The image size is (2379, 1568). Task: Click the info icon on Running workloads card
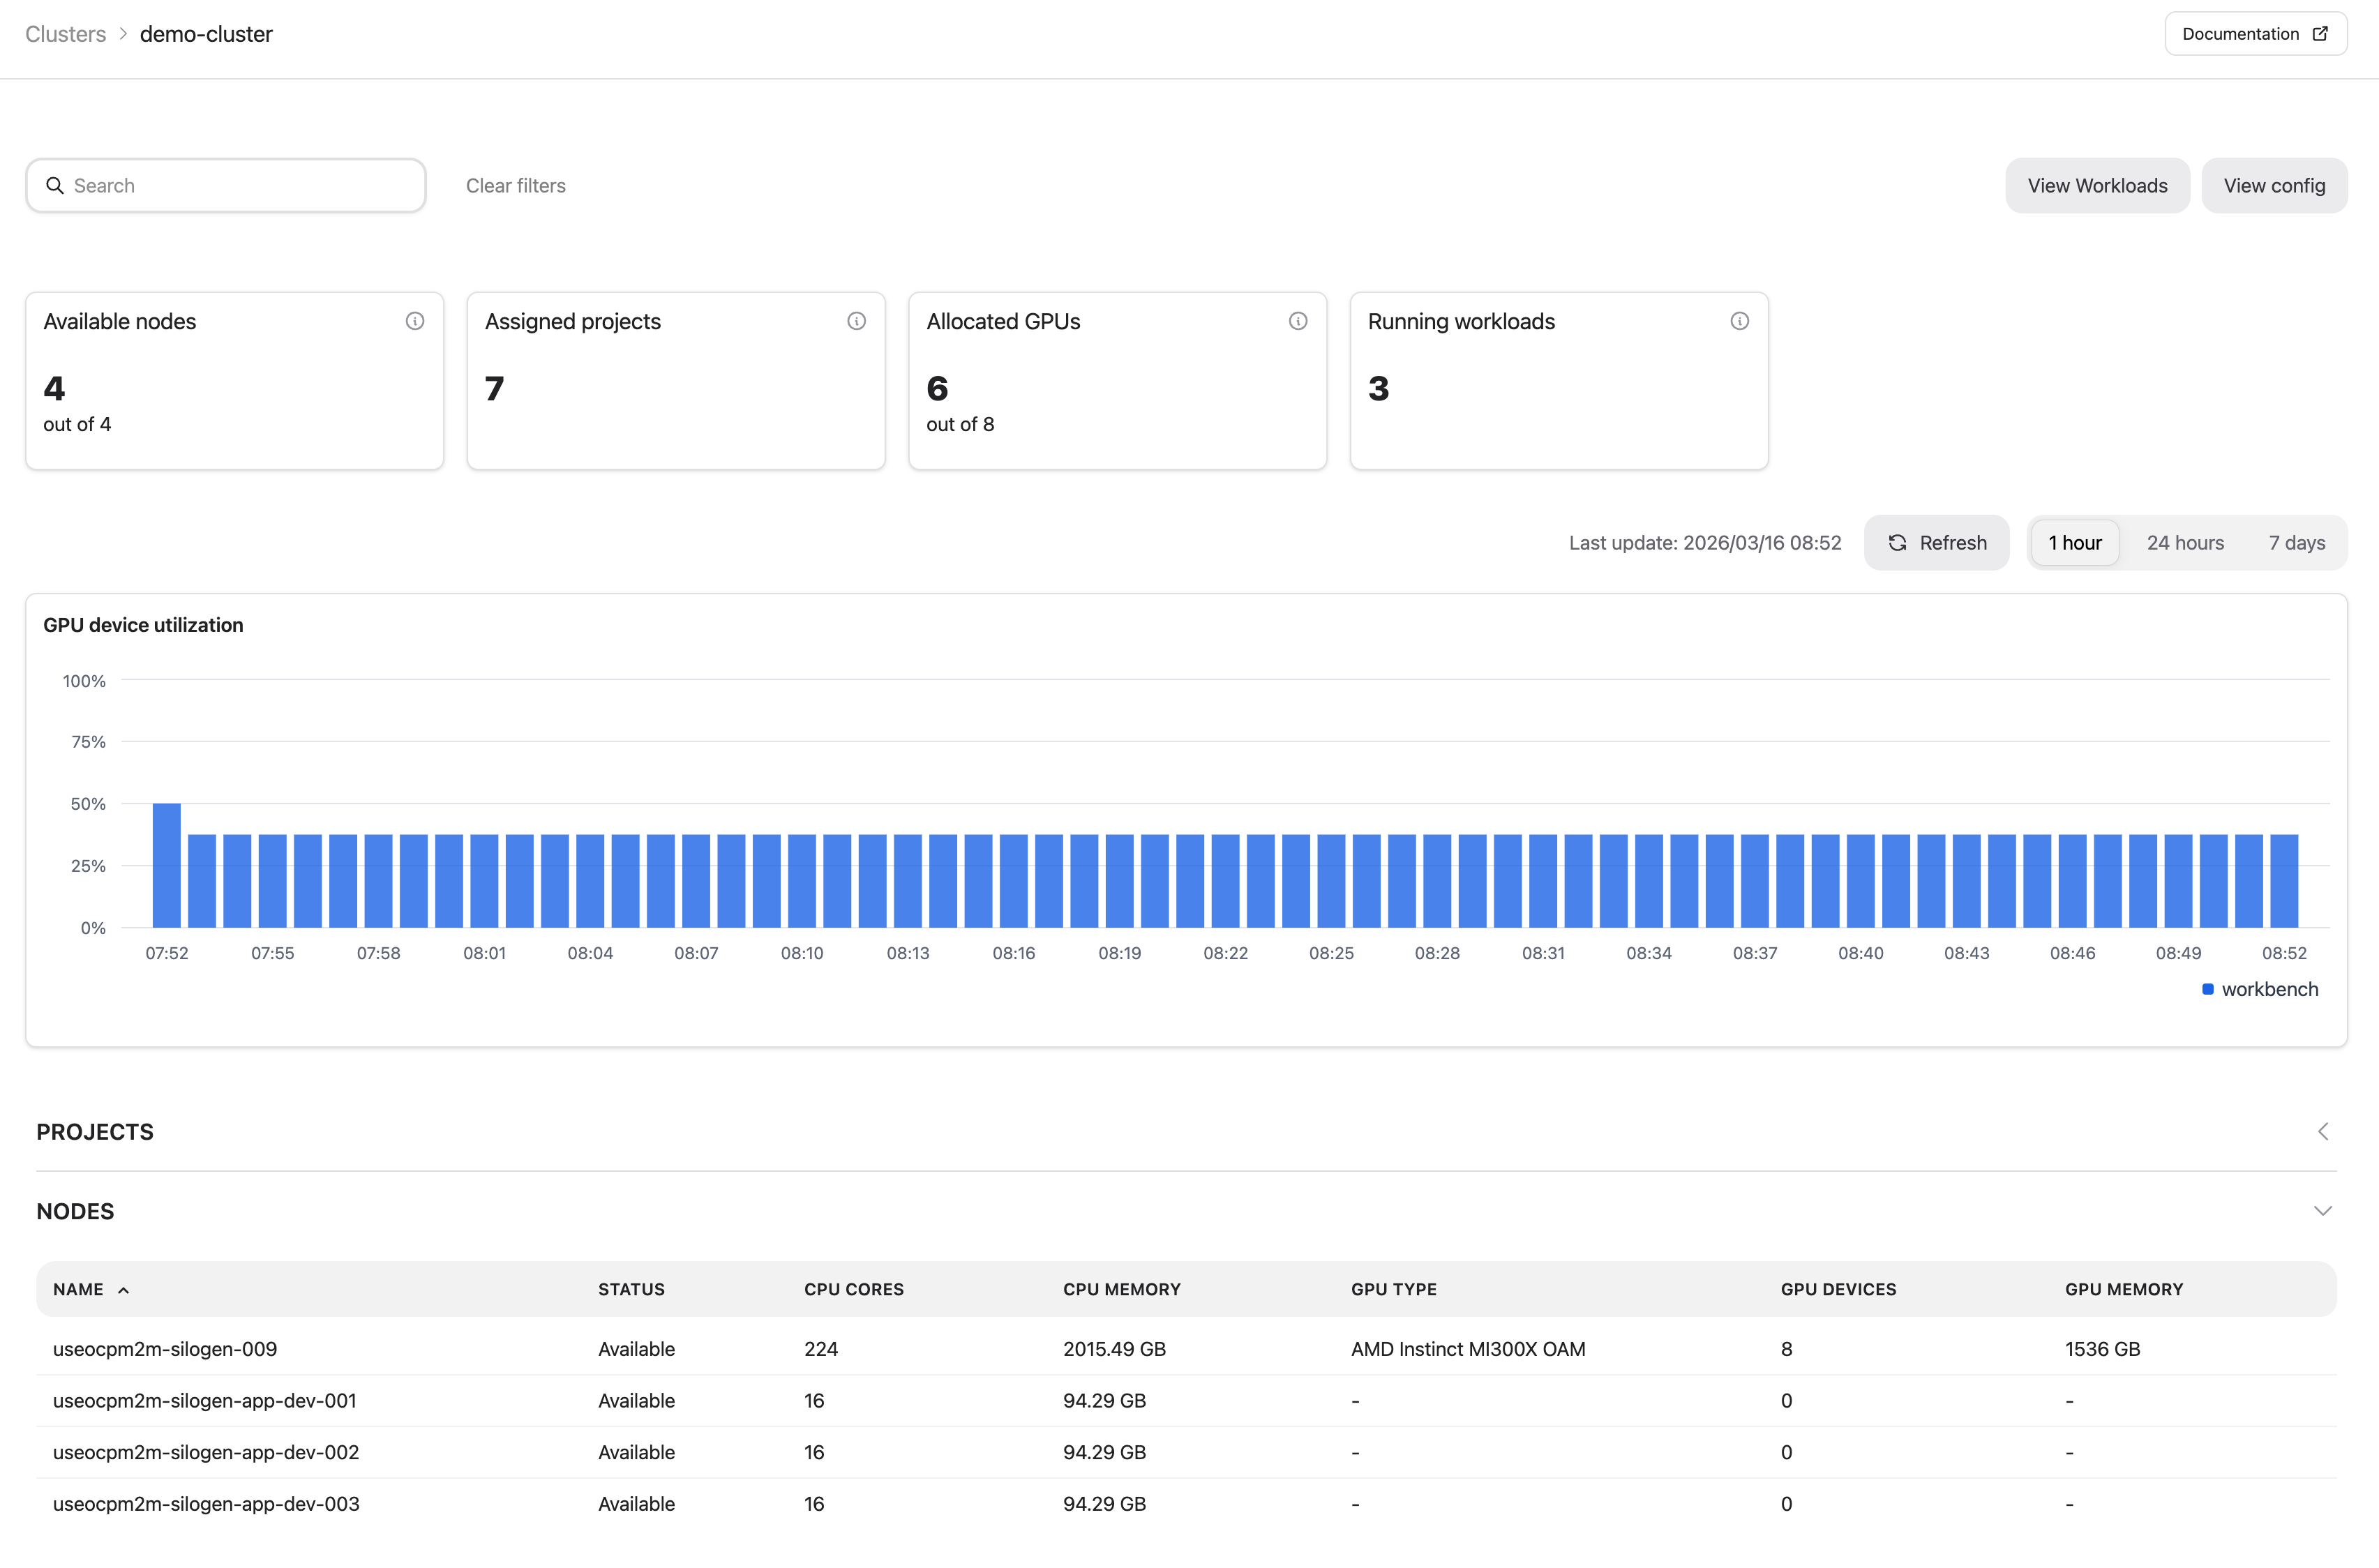click(1739, 321)
